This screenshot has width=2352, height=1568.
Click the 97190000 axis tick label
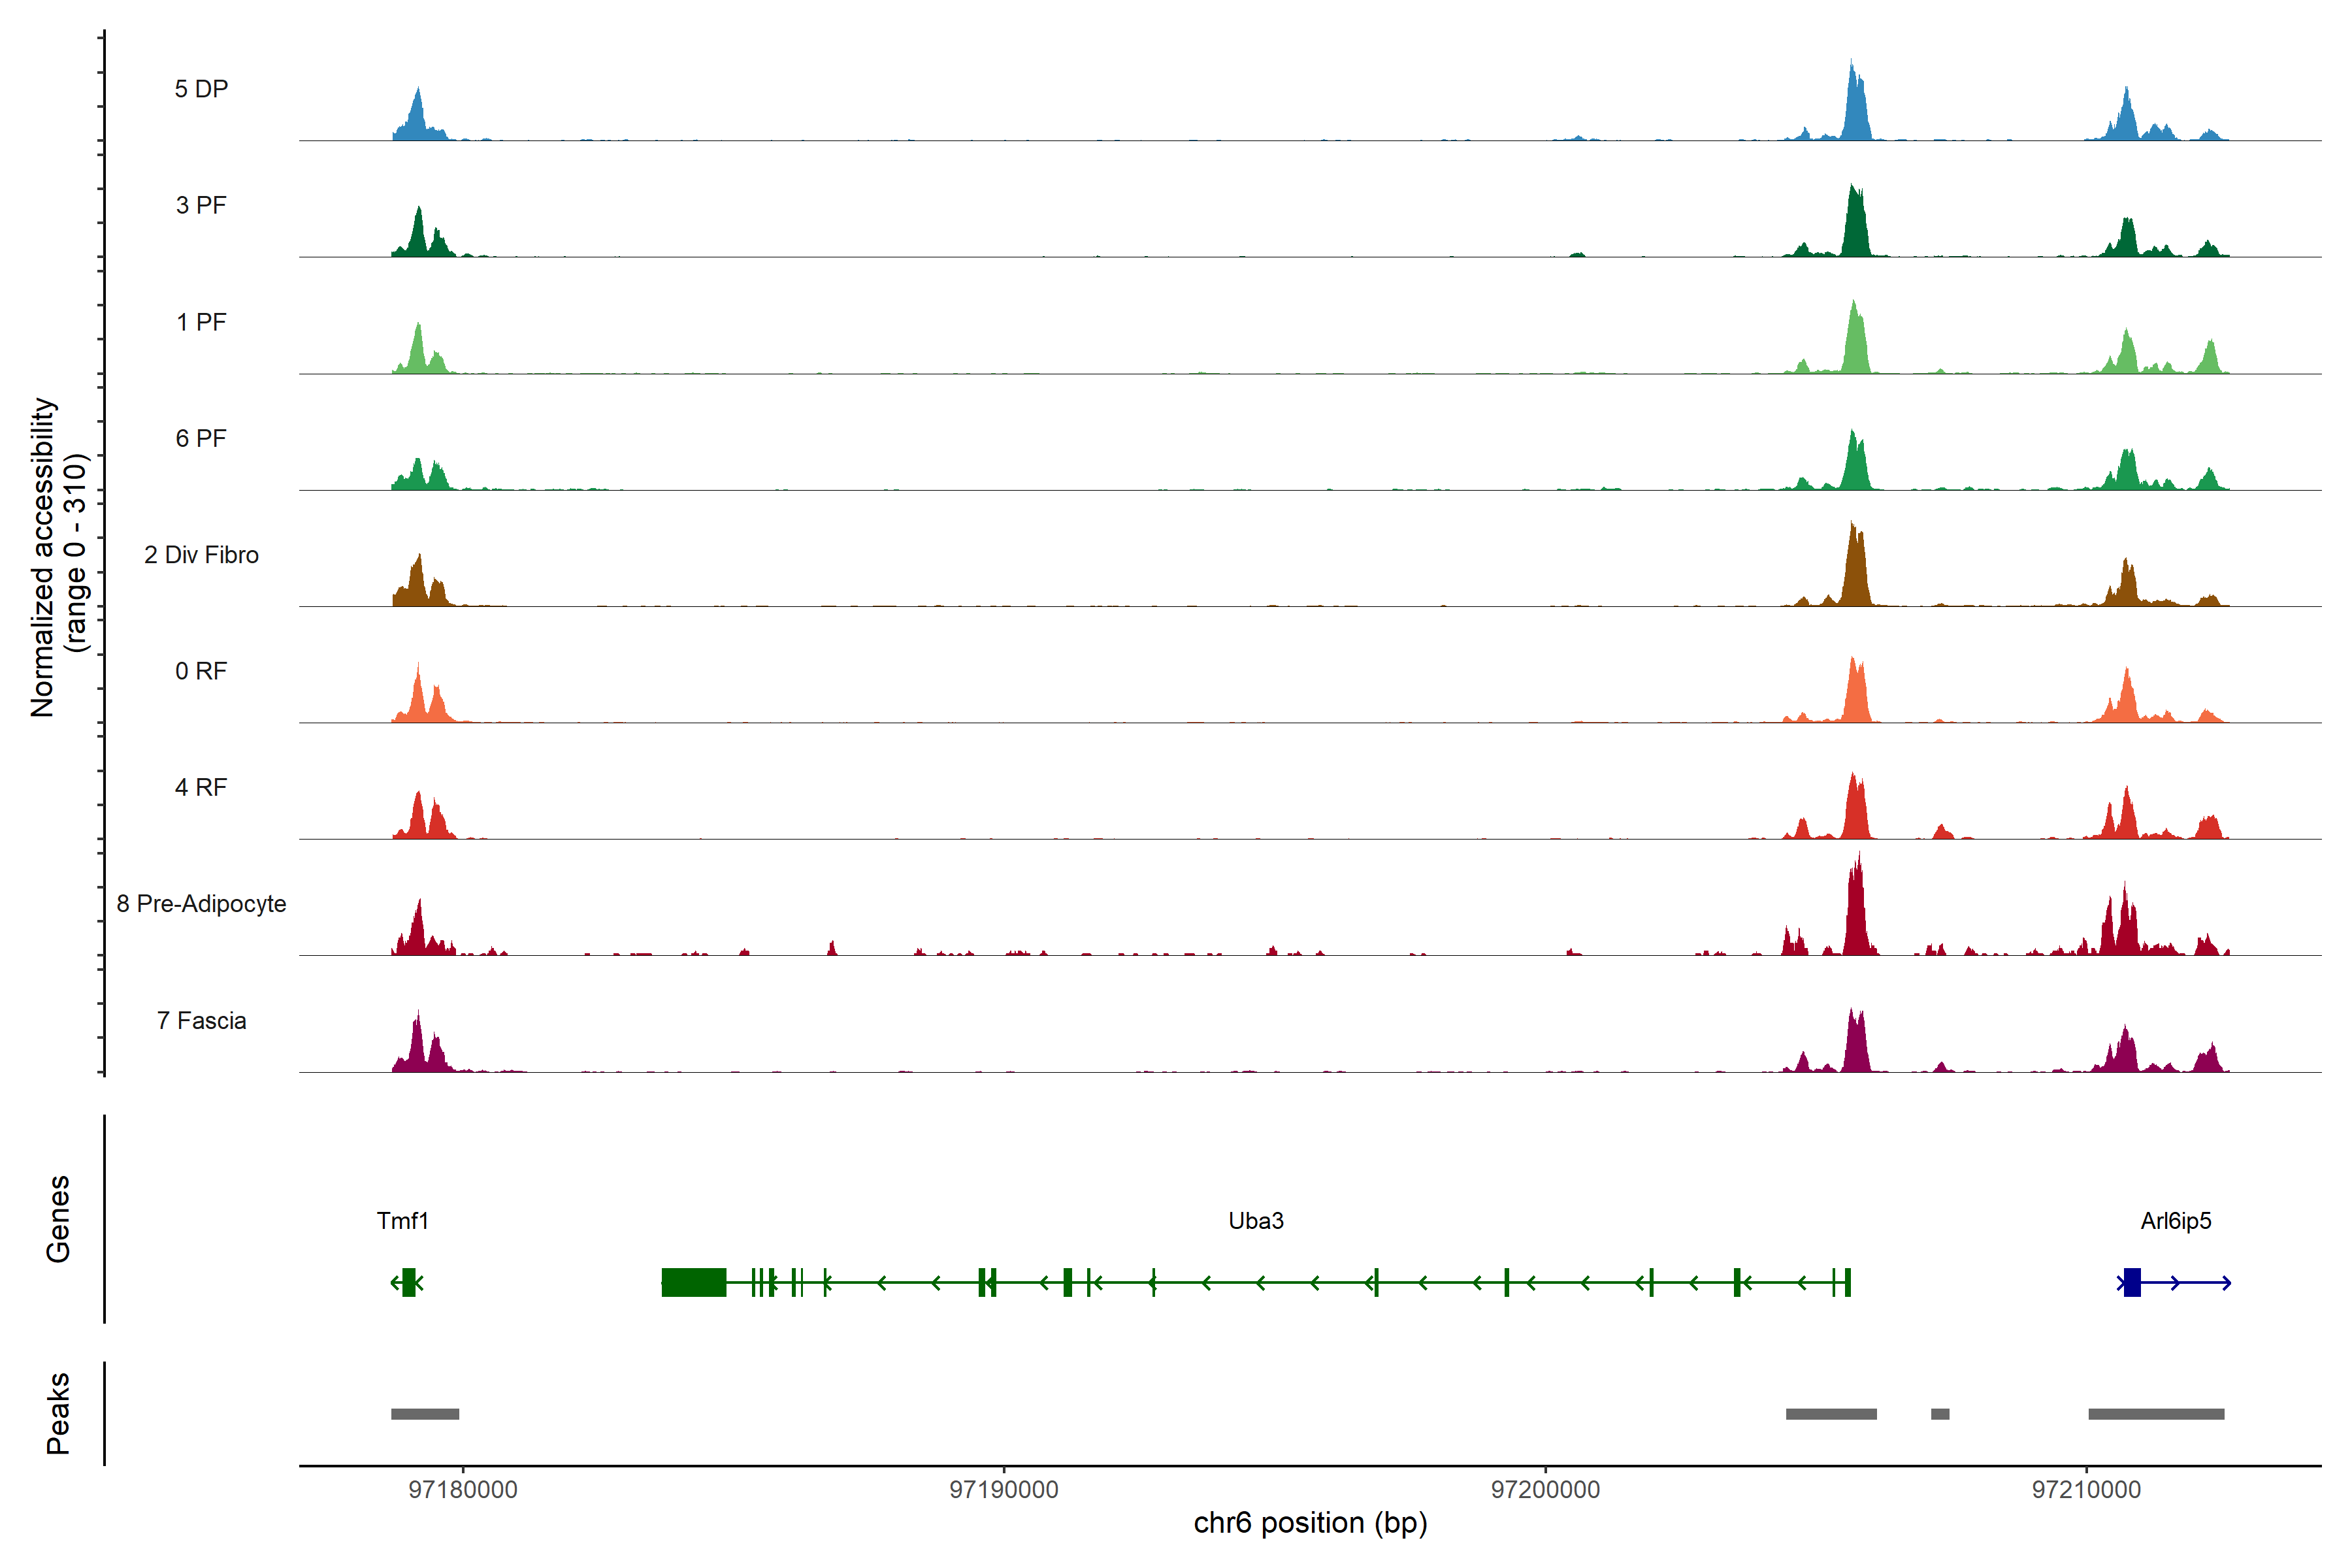[1003, 1490]
